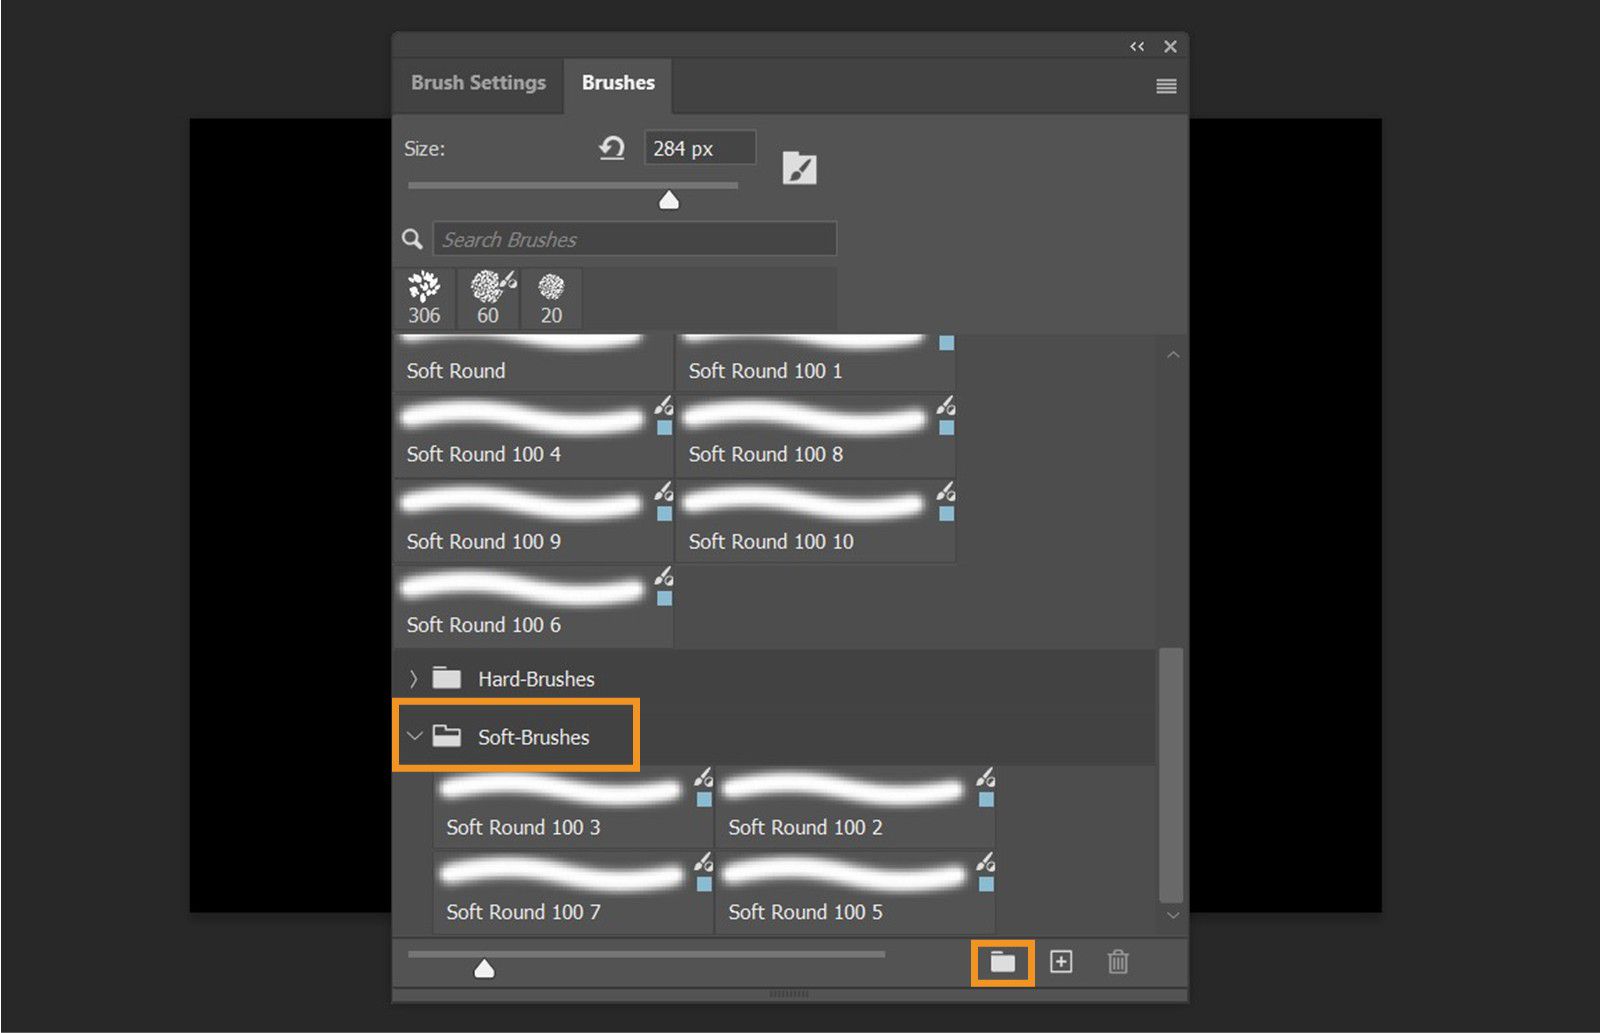This screenshot has height=1033, width=1600.
Task: Toggle the Brush Settings panel icon
Action: point(799,167)
